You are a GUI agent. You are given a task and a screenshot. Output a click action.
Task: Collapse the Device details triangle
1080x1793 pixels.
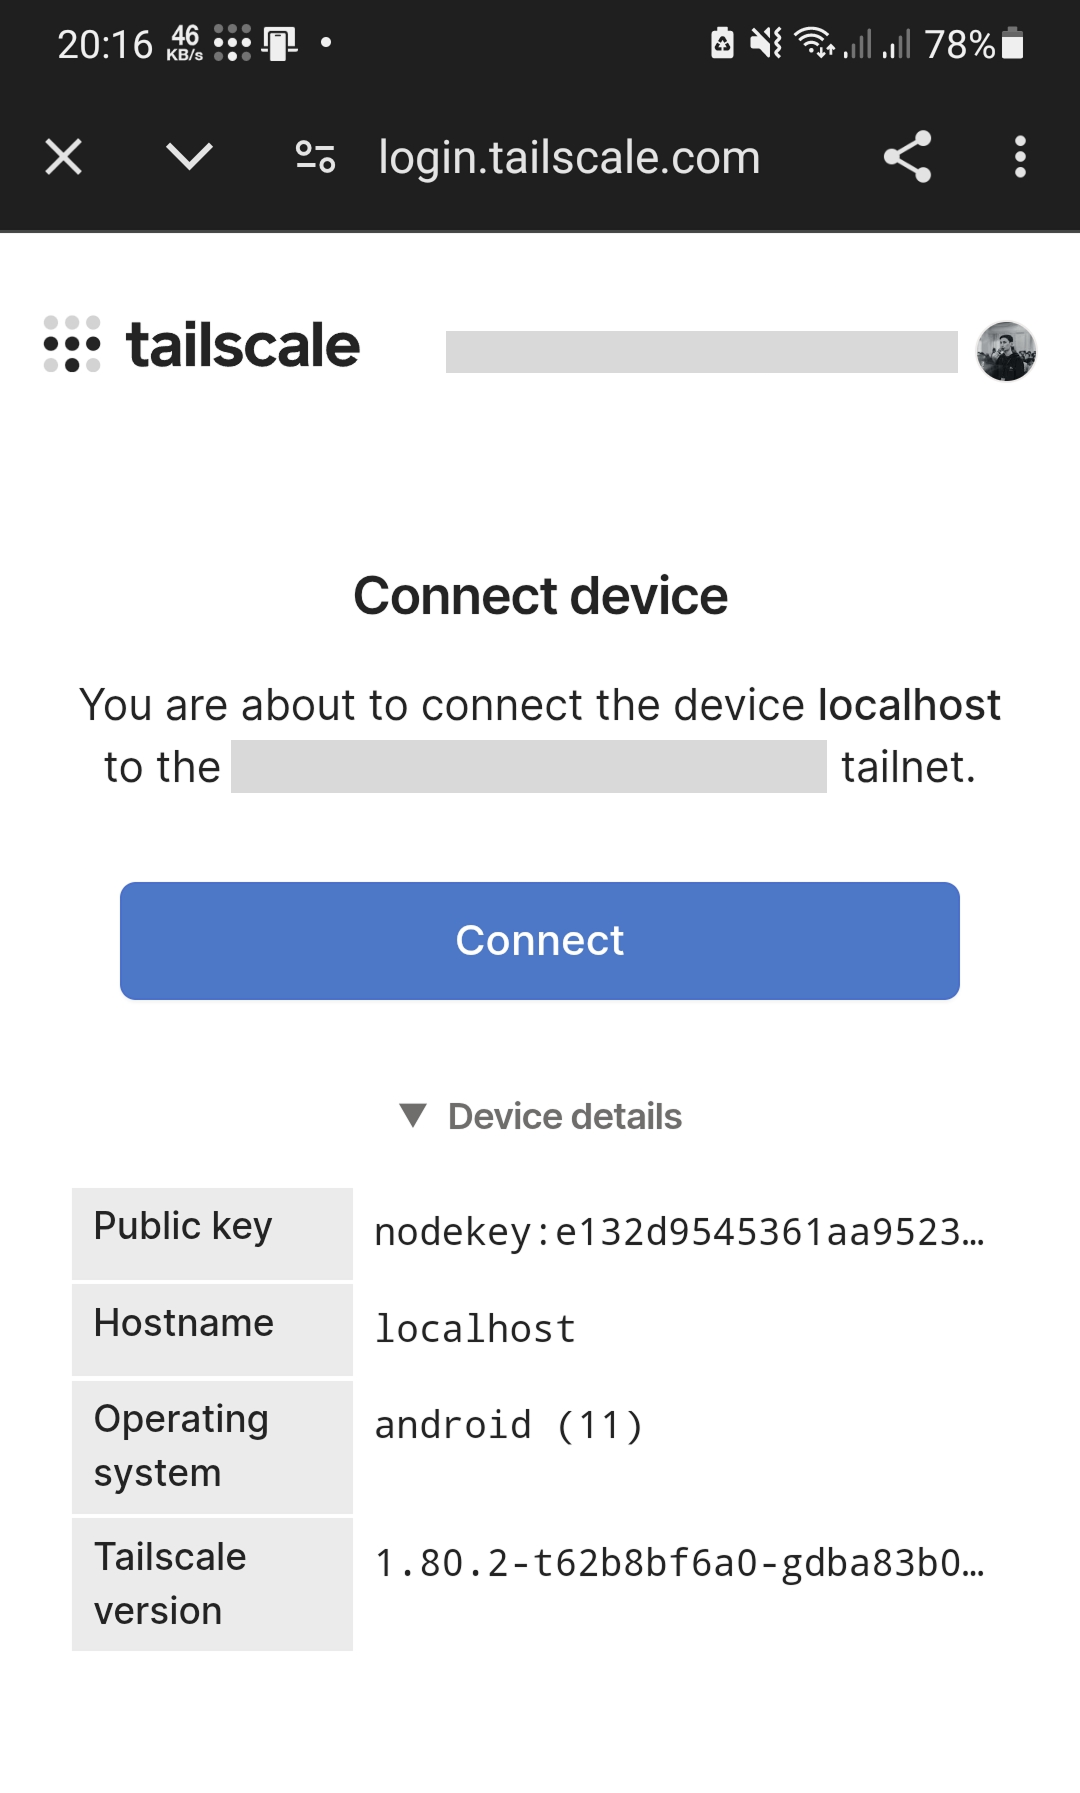coord(413,1116)
